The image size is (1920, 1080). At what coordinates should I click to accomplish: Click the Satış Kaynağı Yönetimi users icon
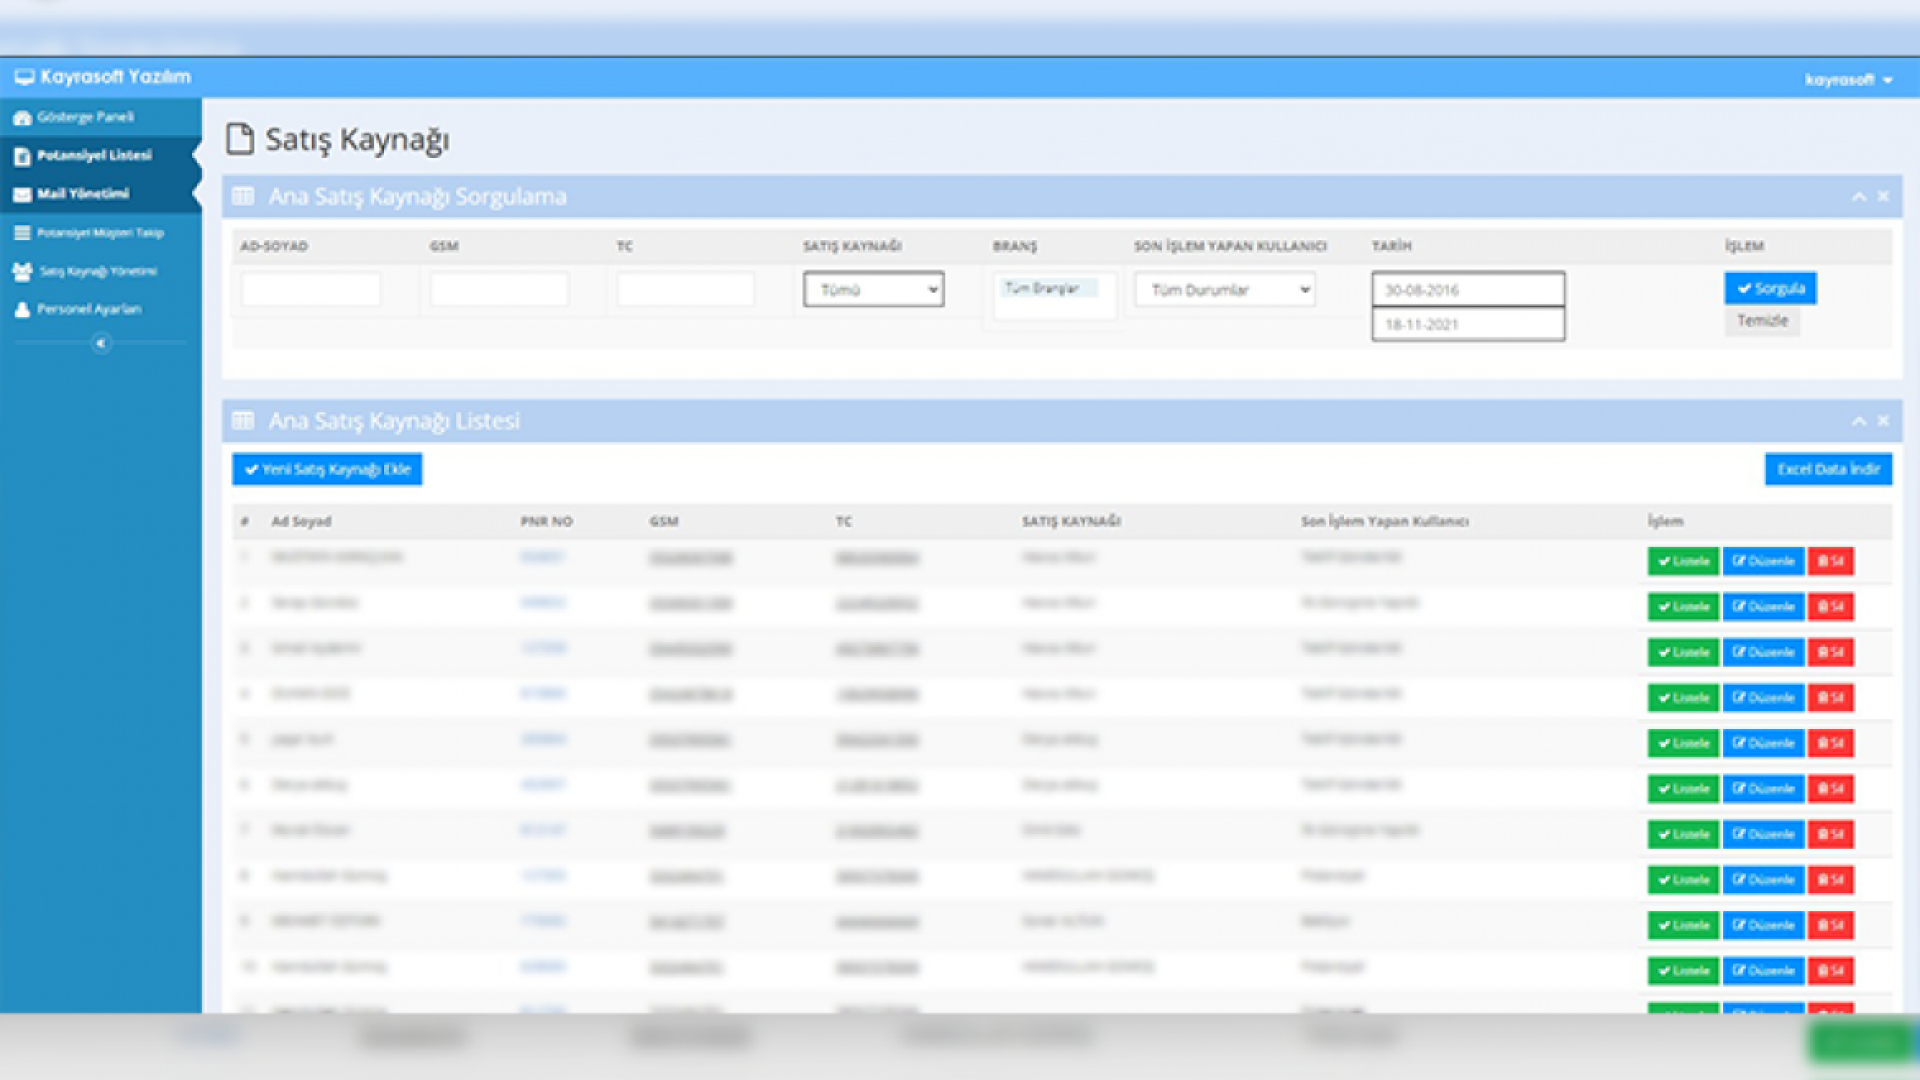click(22, 272)
